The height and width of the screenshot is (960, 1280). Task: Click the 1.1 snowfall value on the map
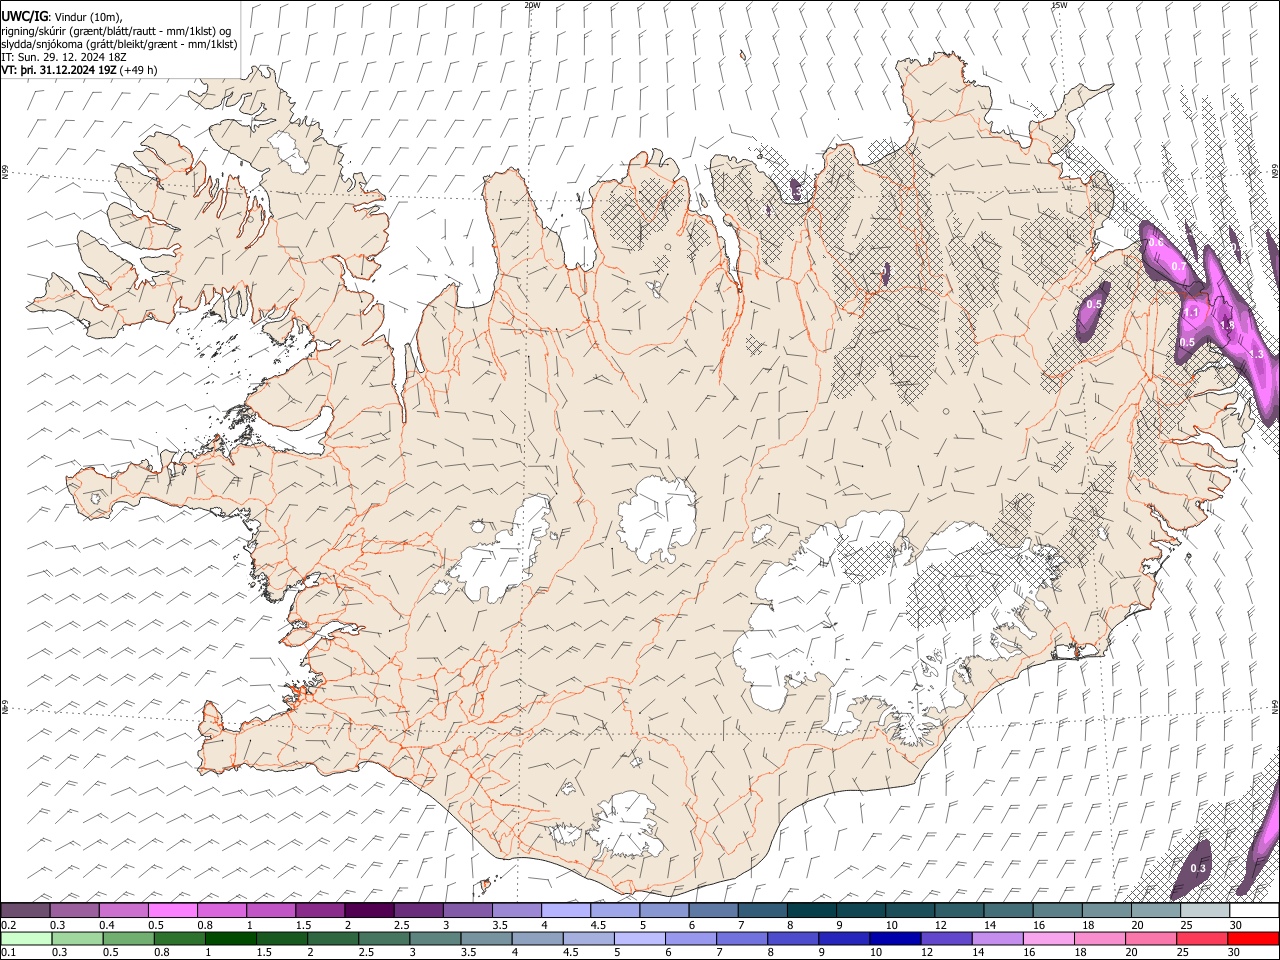tap(1191, 312)
